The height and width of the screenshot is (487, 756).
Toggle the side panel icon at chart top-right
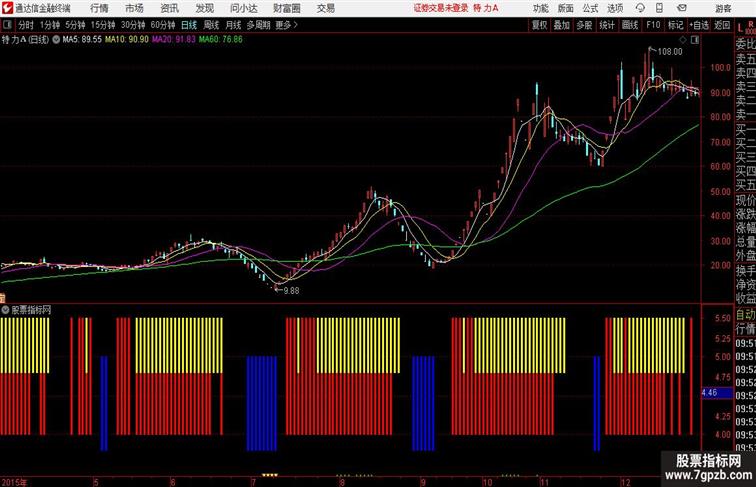(695, 40)
